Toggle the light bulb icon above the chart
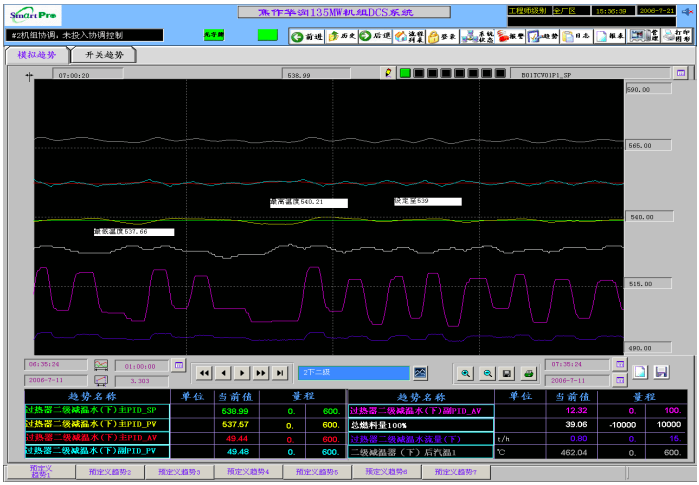Screen dimensions: 699x485 pos(389,73)
